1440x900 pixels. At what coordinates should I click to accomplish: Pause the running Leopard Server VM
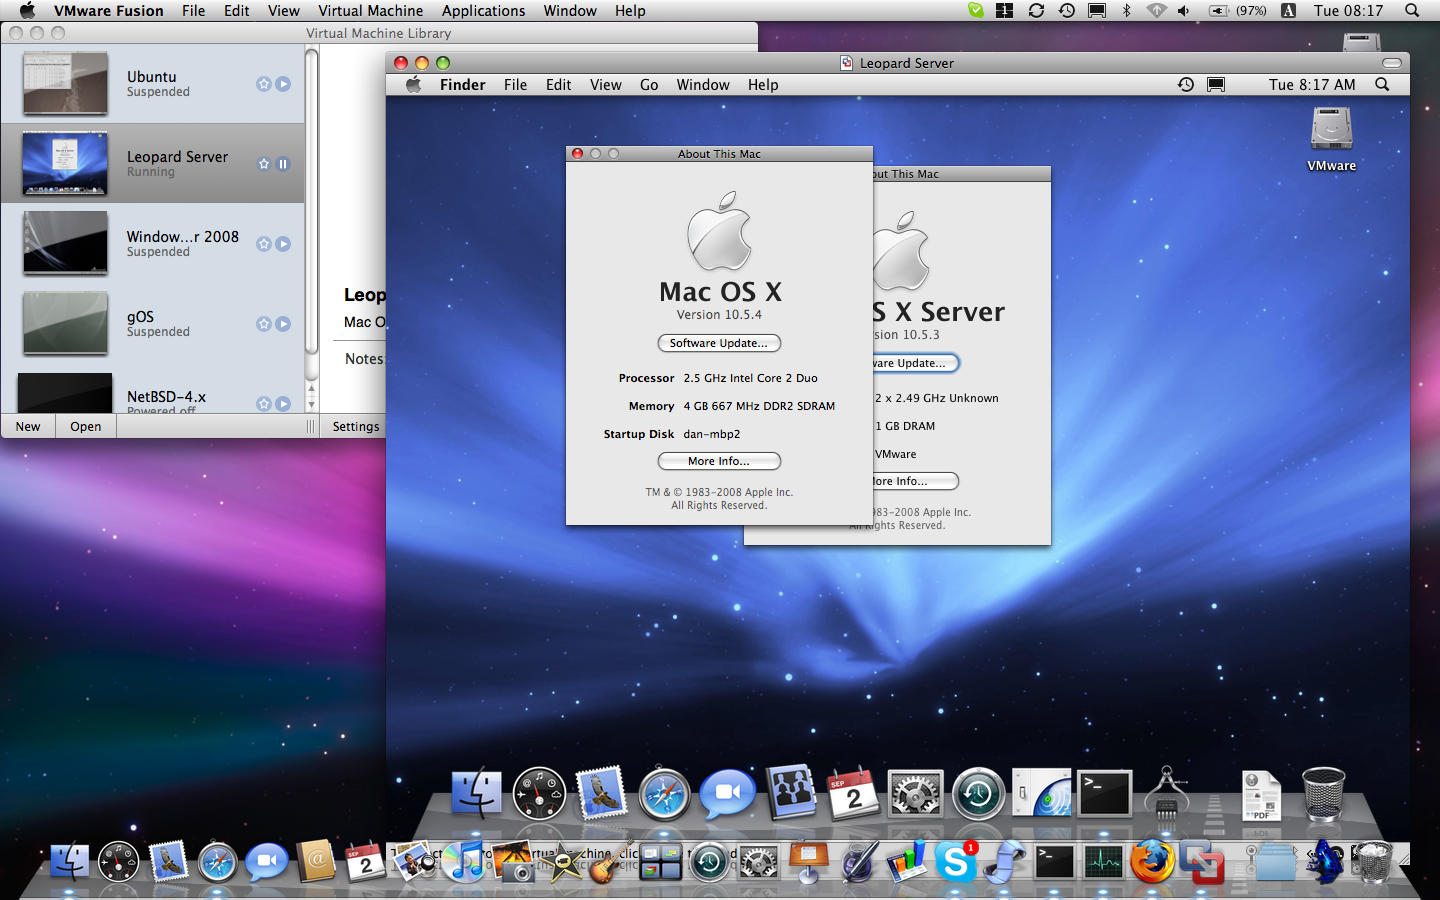283,164
